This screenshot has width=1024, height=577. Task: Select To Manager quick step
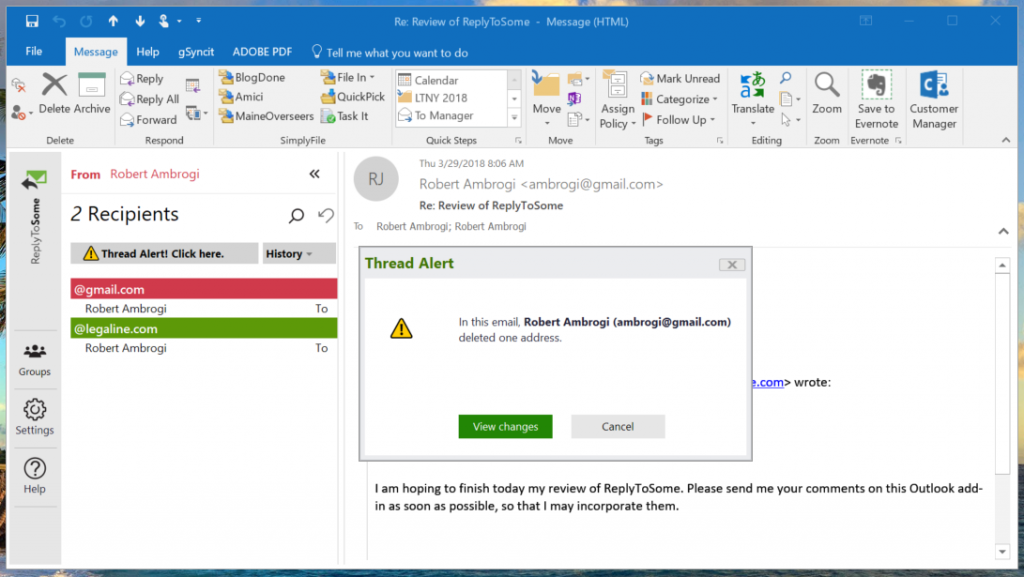tap(451, 116)
